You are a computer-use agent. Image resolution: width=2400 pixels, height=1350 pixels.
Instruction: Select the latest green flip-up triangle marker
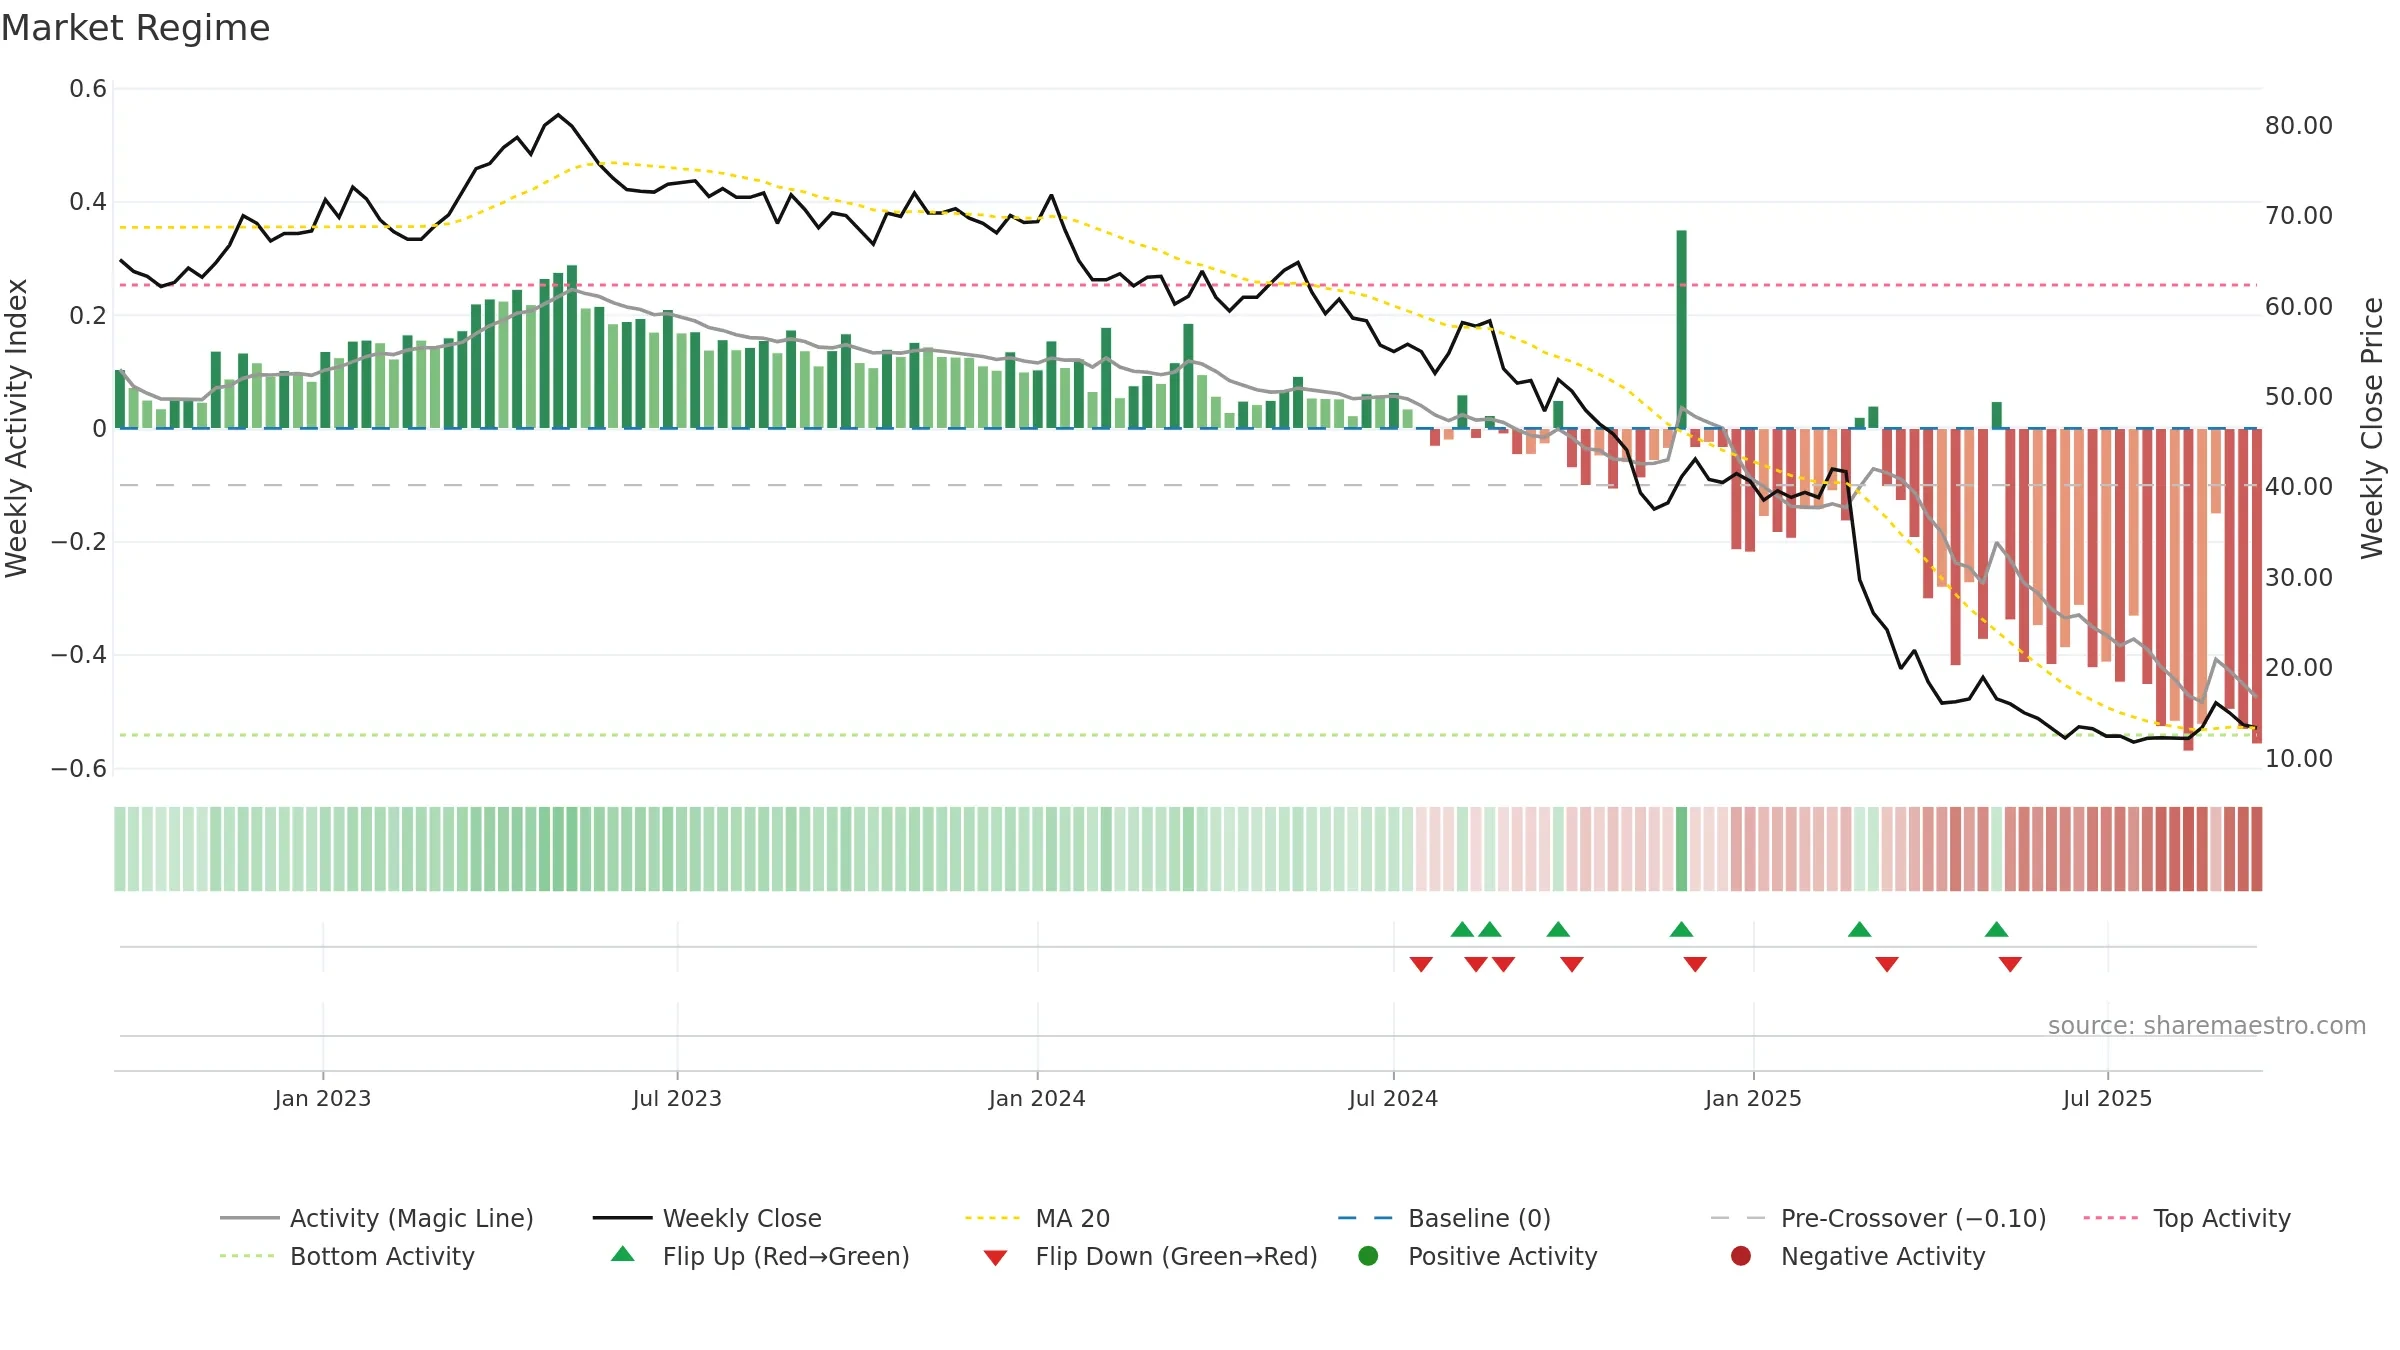(1996, 930)
